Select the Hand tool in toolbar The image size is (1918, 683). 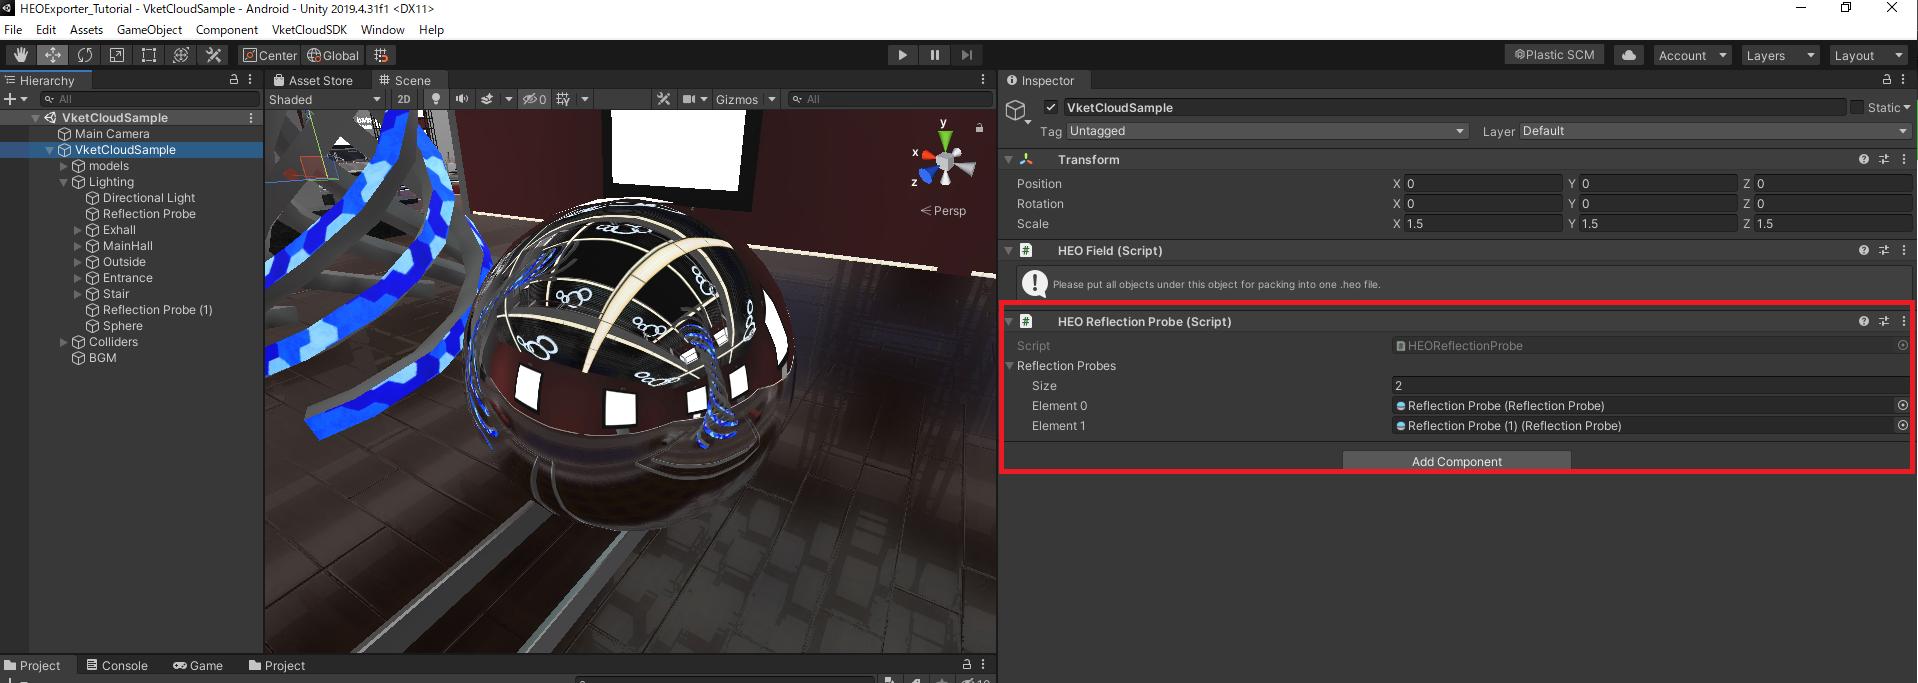coord(20,55)
